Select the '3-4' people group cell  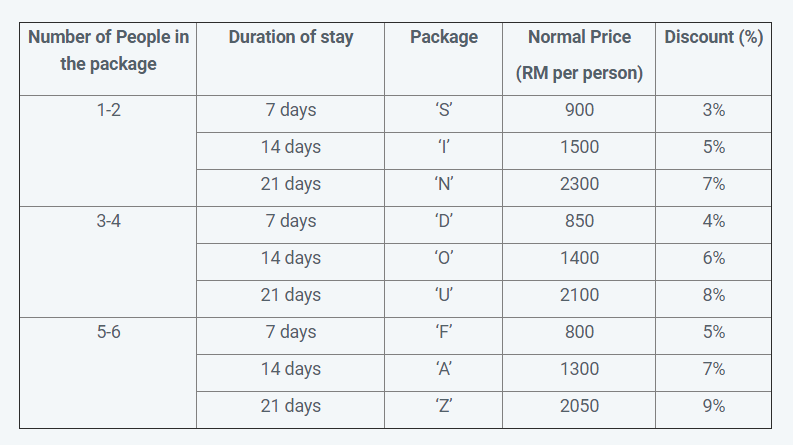pos(108,221)
